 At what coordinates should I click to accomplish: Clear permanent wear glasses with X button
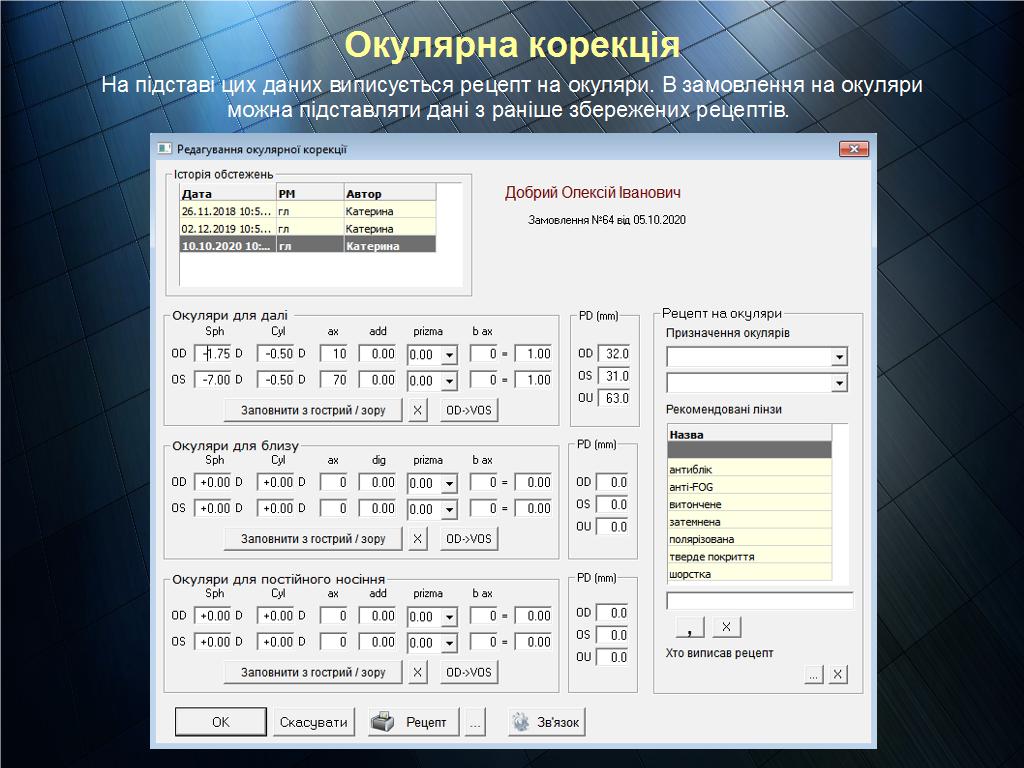418,673
